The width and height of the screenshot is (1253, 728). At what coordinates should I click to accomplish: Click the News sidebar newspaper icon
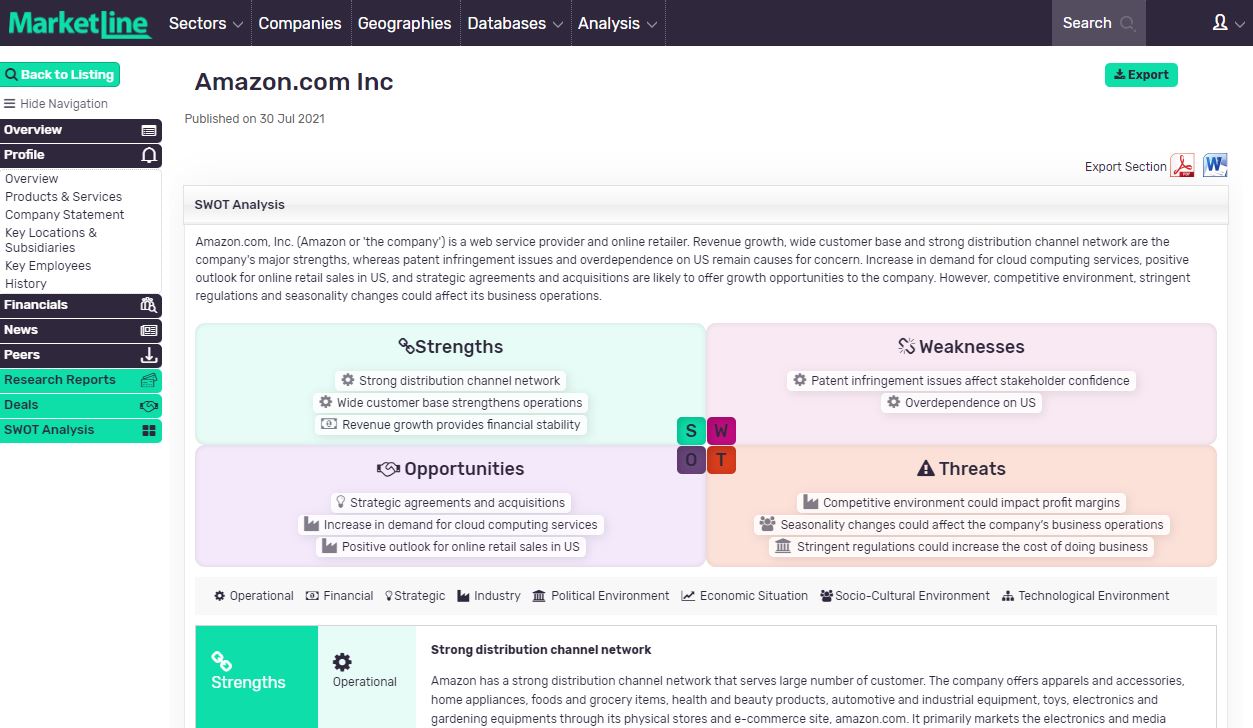[x=149, y=330]
